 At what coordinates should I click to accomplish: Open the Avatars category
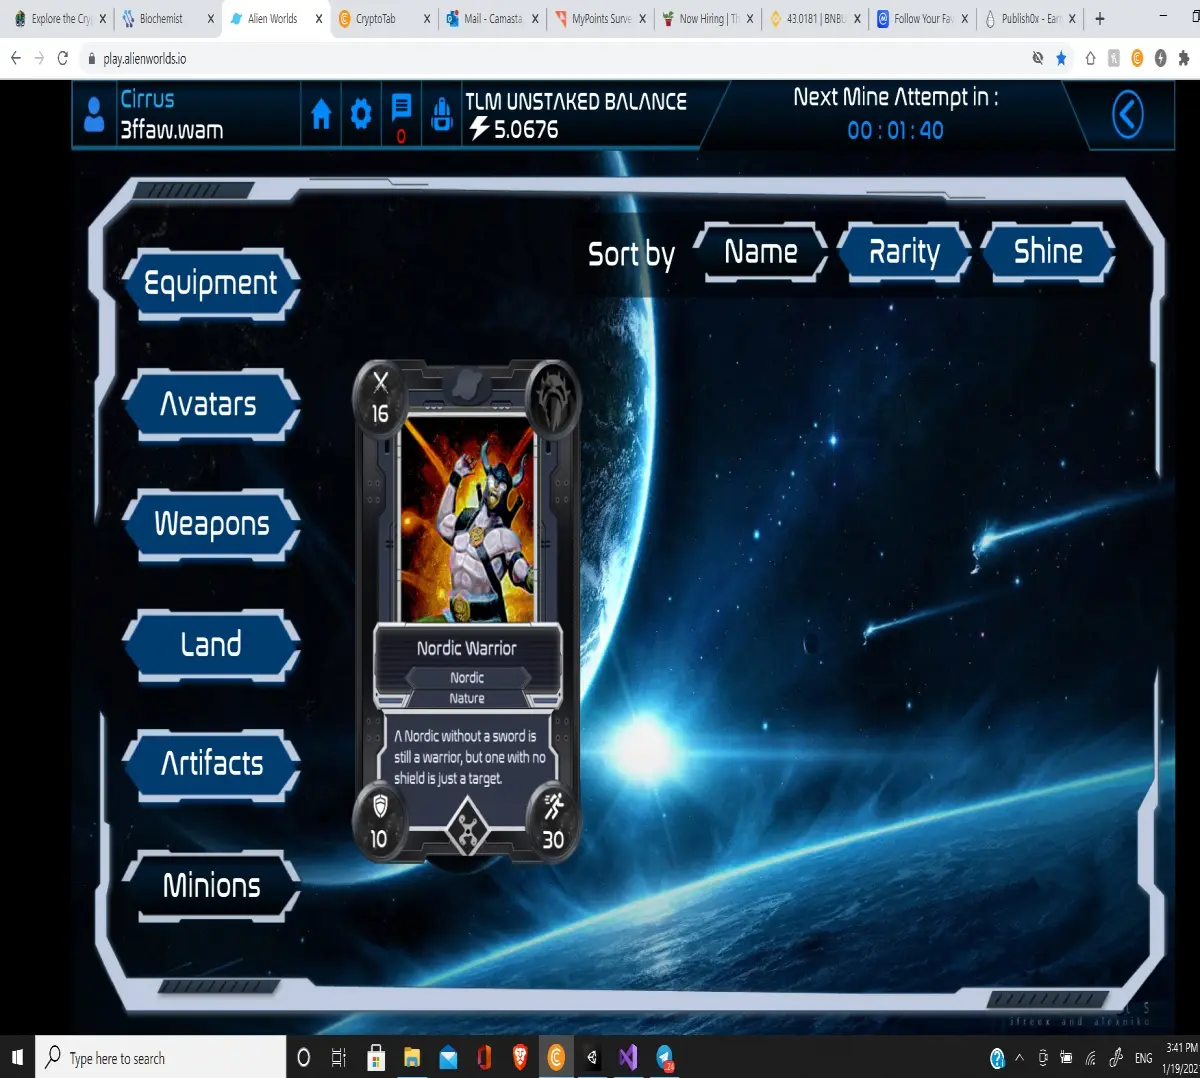click(x=211, y=405)
